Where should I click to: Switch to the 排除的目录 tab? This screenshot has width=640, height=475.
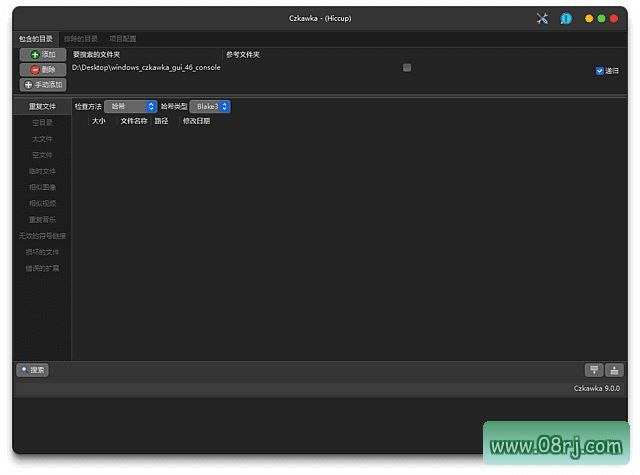tap(81, 39)
